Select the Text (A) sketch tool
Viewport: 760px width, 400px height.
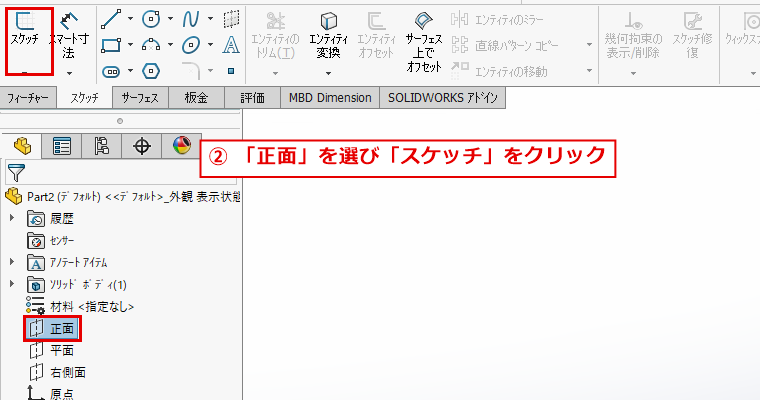click(231, 45)
